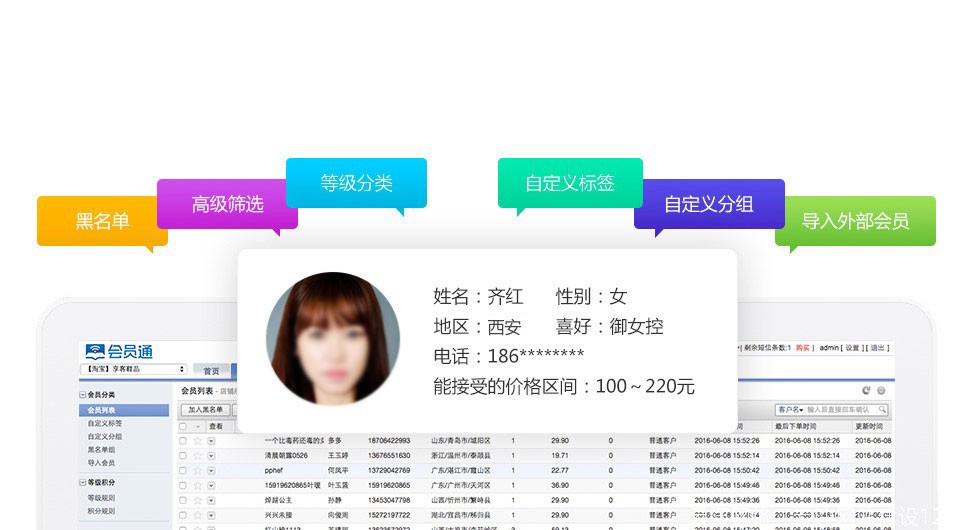This screenshot has height=530, width=967.
Task: Open row action dropdown for 多多
Action: [x=211, y=441]
